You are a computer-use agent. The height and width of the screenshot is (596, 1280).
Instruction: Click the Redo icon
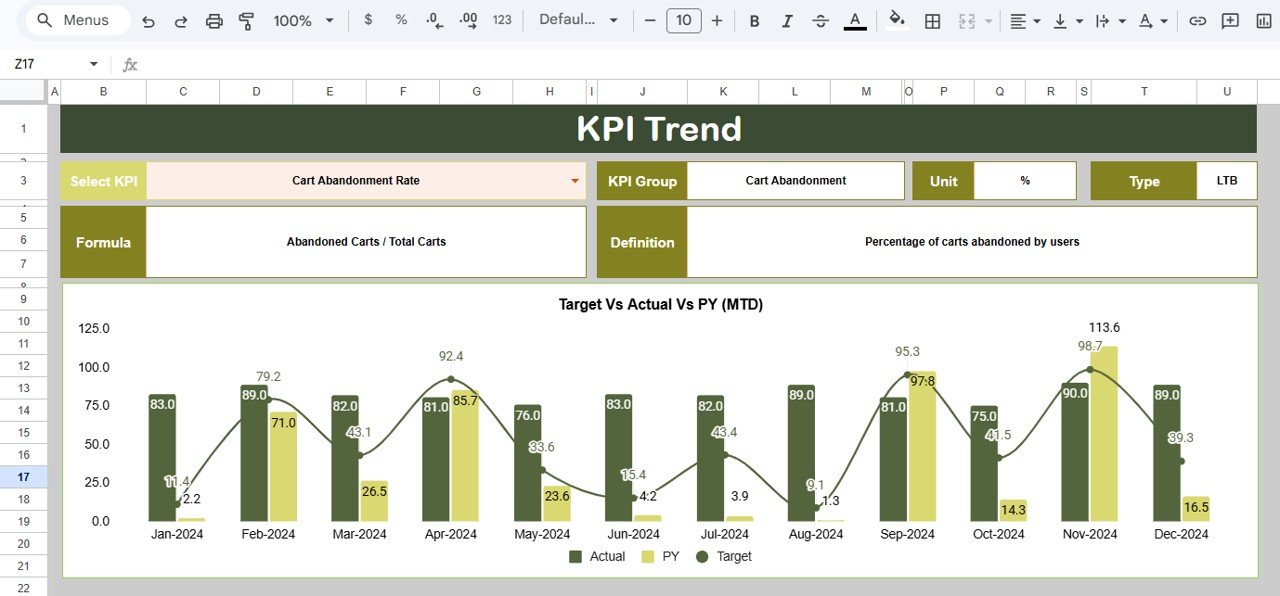[181, 20]
